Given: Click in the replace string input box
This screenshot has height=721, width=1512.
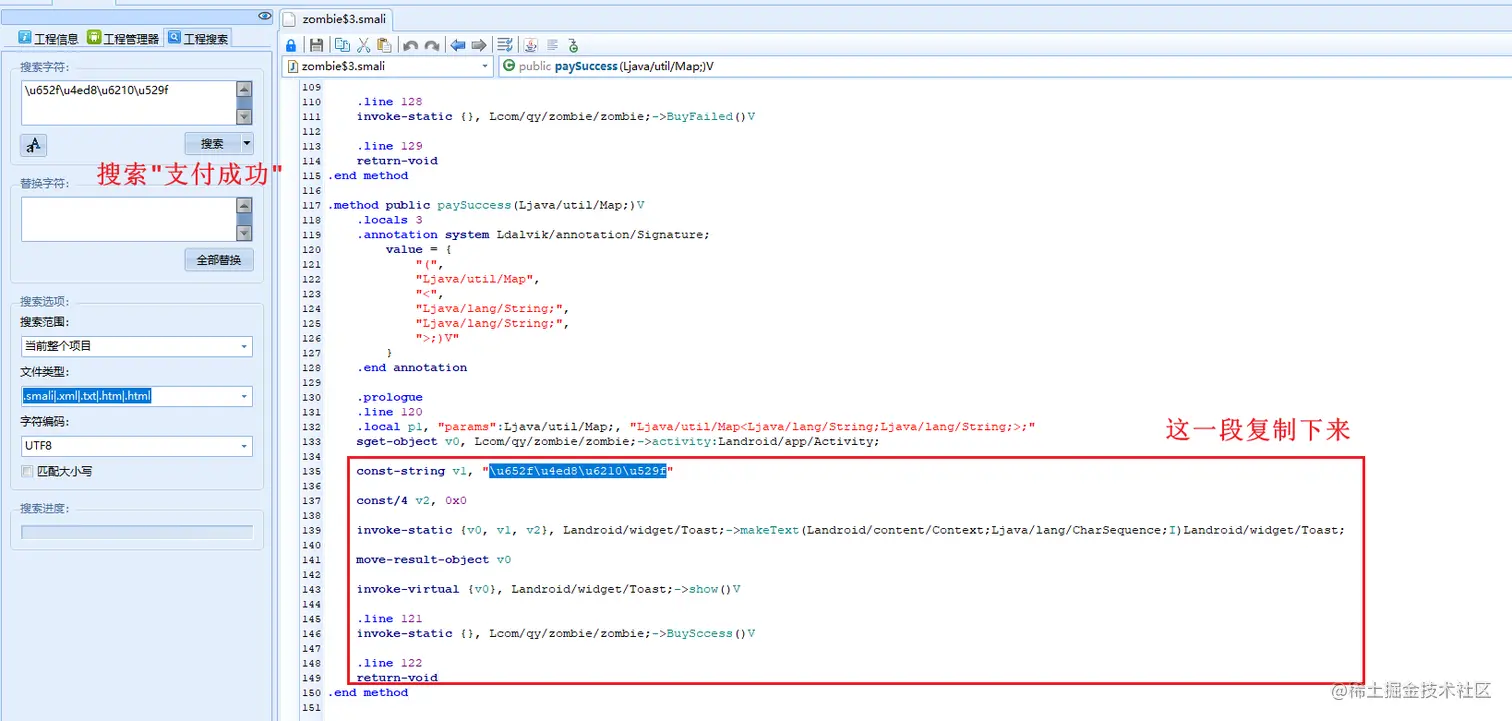Looking at the screenshot, I should (x=128, y=219).
